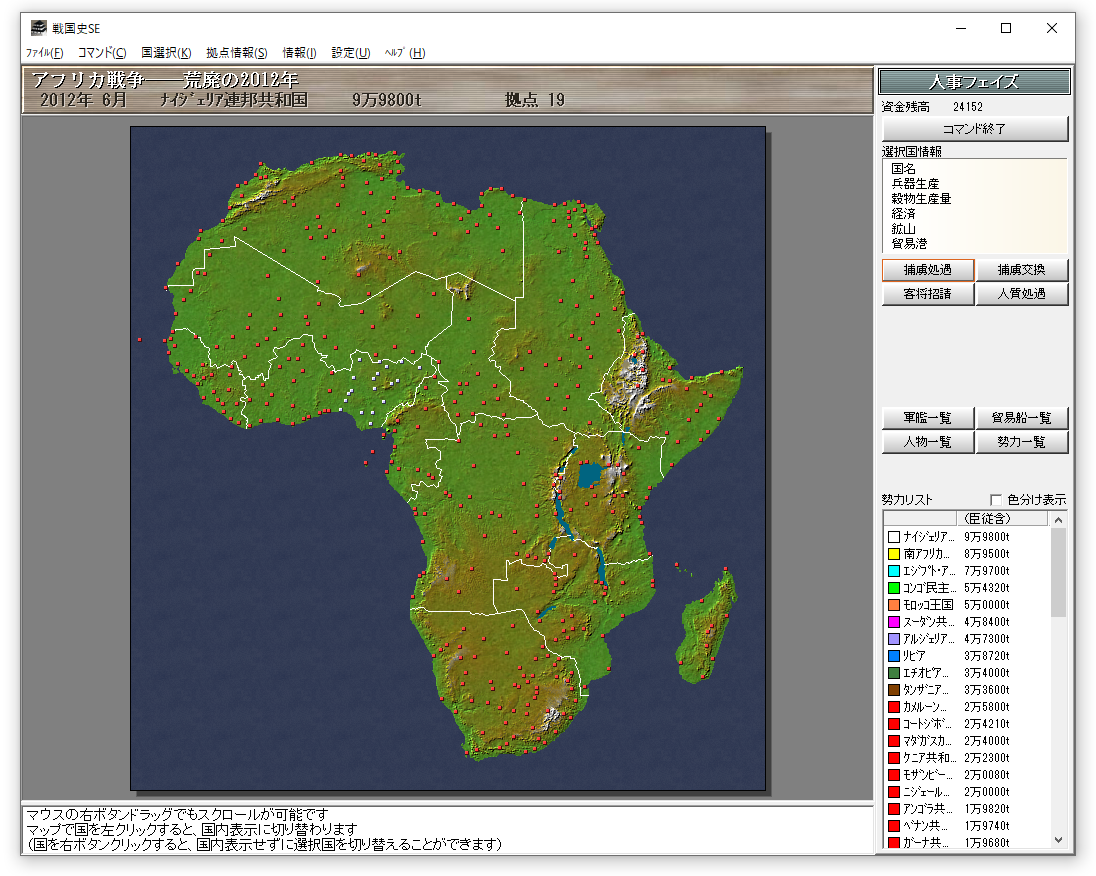Open the コマンド(C) menu
The width and height of the screenshot is (1096, 876).
point(102,53)
